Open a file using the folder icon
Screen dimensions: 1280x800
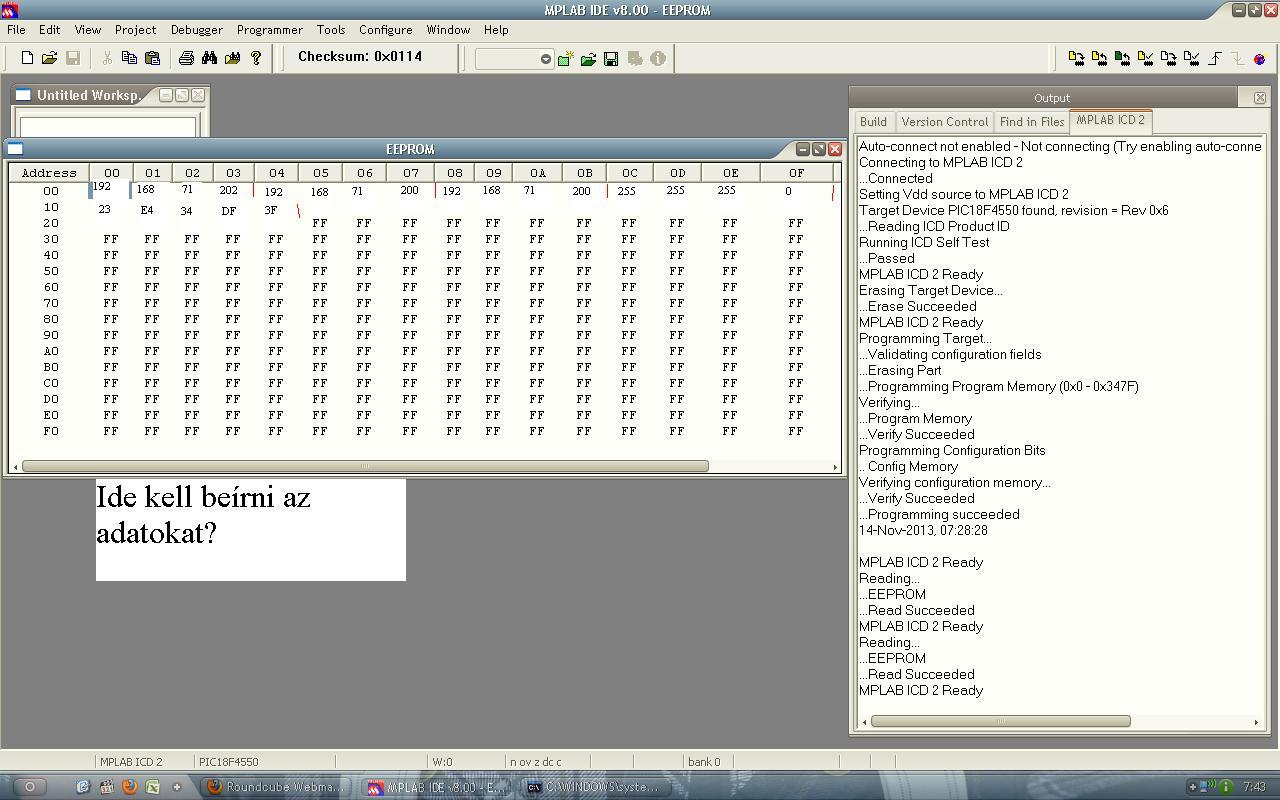(49, 58)
